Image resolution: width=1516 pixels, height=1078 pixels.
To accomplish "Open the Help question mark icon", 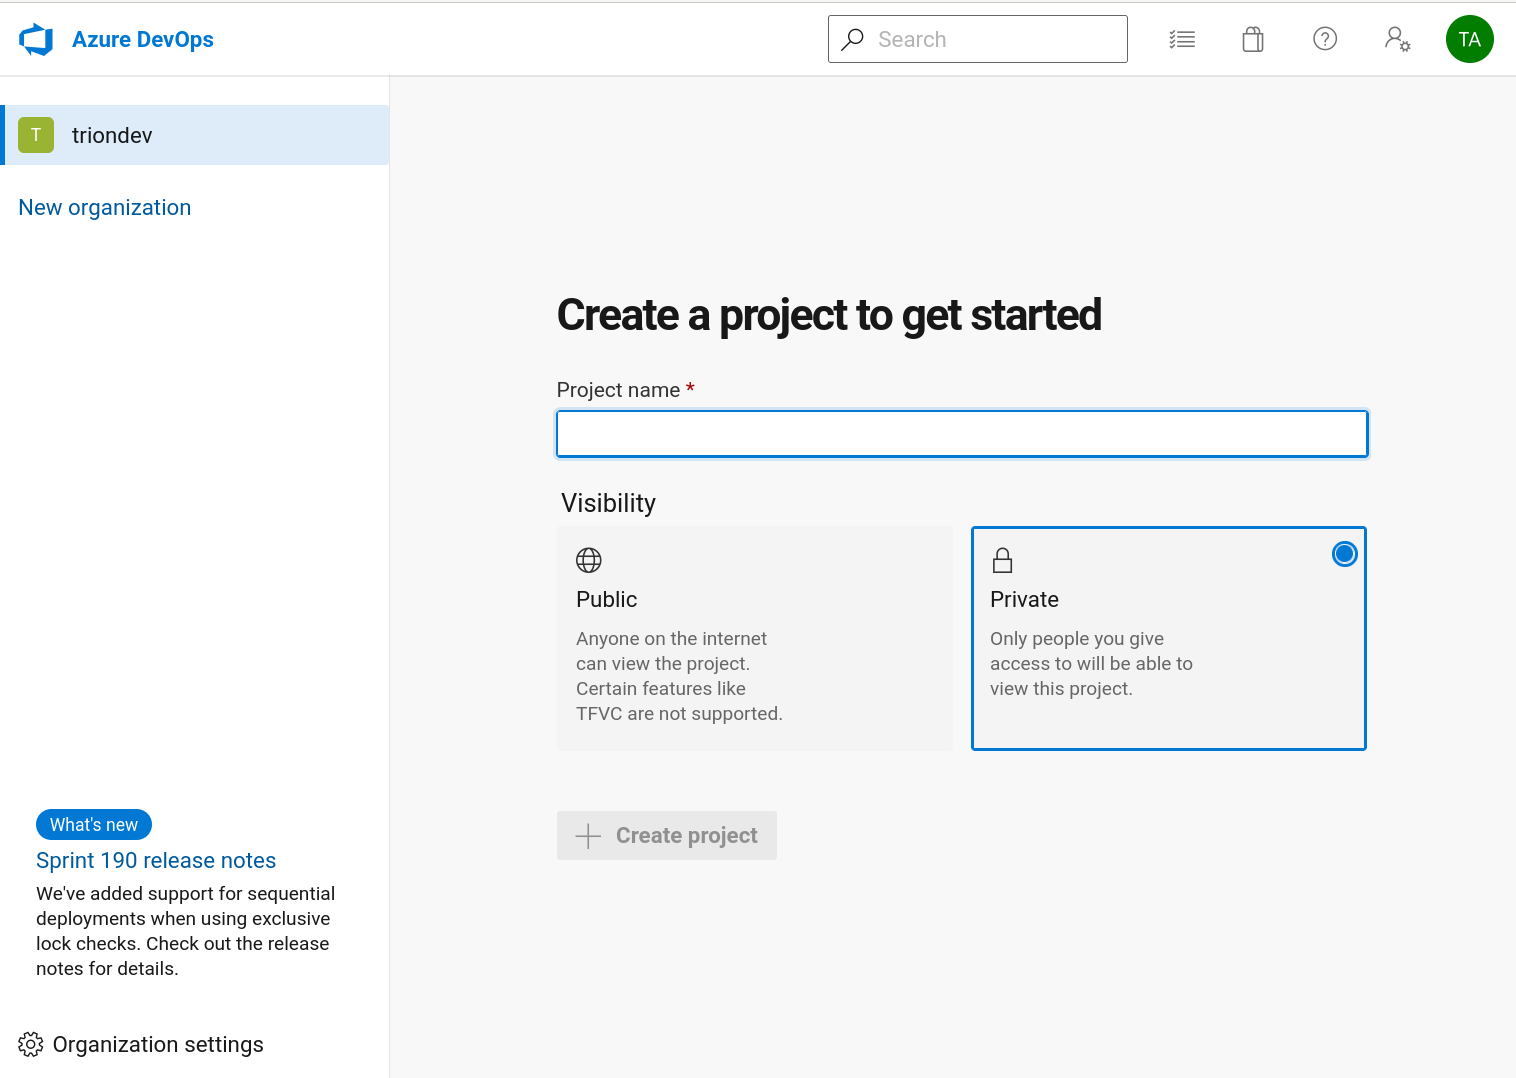I will tap(1325, 39).
